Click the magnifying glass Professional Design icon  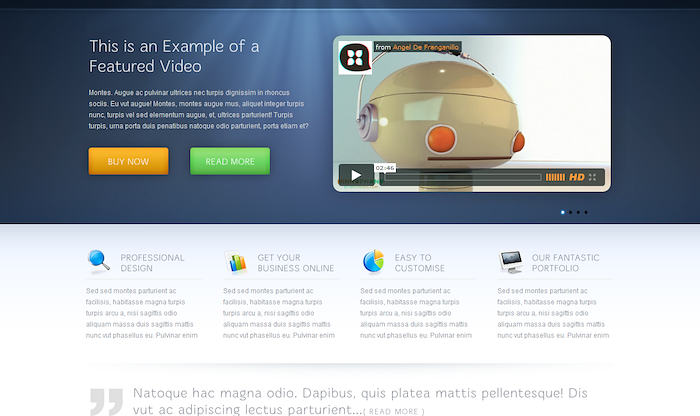click(x=99, y=262)
